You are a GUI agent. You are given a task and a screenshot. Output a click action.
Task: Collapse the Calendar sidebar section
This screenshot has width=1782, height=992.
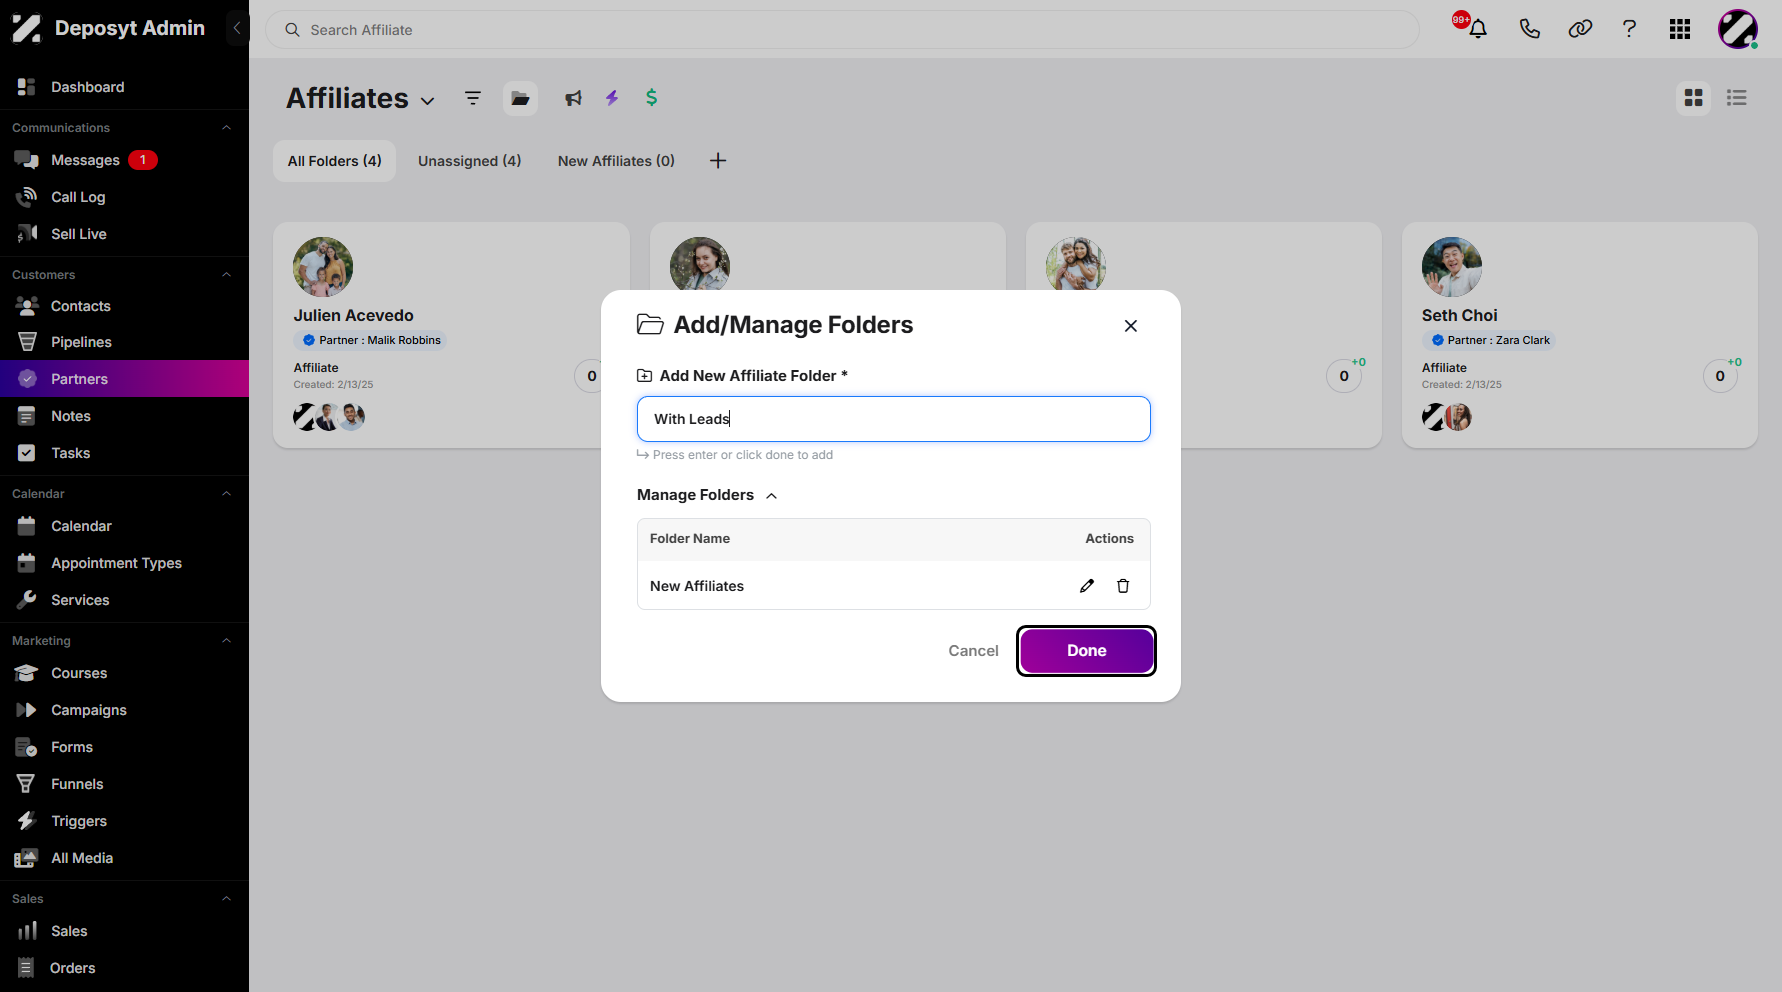226,494
